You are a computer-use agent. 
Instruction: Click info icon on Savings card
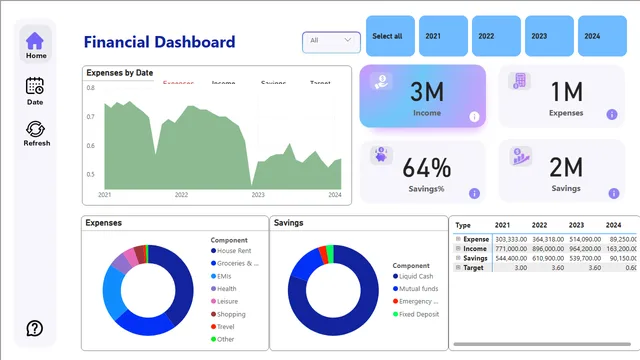(614, 193)
